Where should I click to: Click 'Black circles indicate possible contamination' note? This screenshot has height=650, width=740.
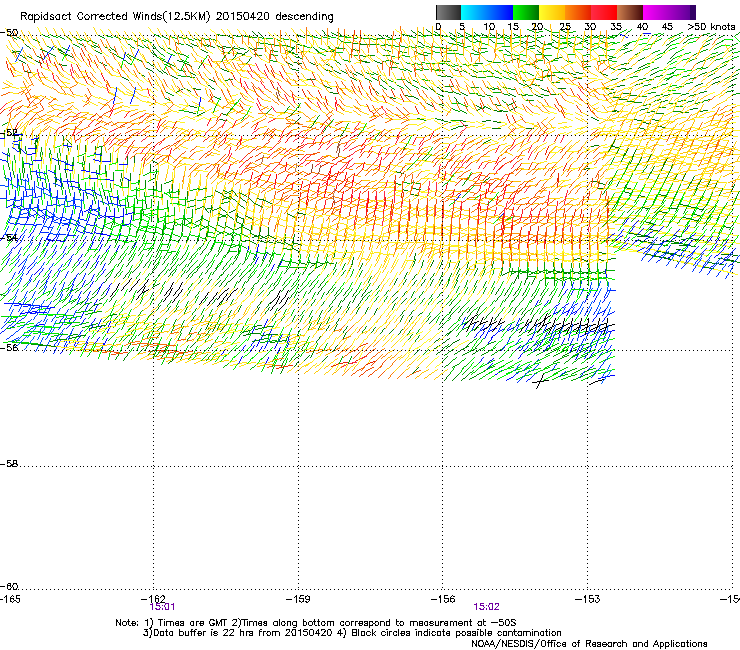[456, 633]
